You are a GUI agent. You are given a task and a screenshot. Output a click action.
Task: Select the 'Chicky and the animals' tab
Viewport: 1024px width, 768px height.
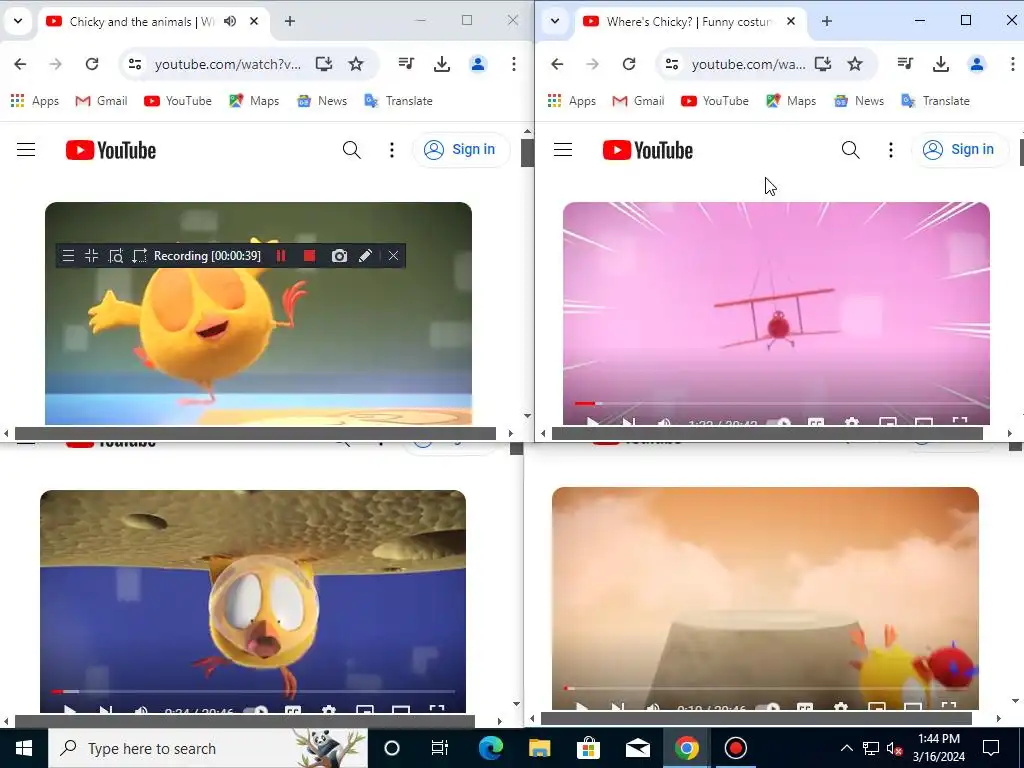click(x=141, y=22)
